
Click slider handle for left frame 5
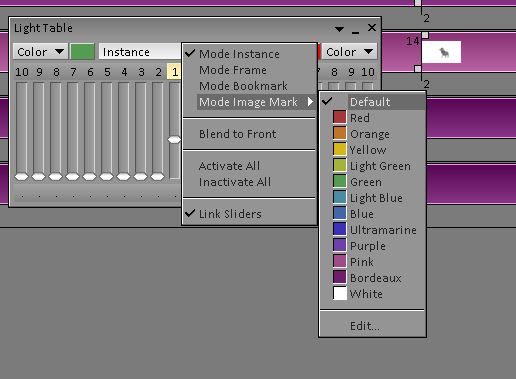click(106, 176)
